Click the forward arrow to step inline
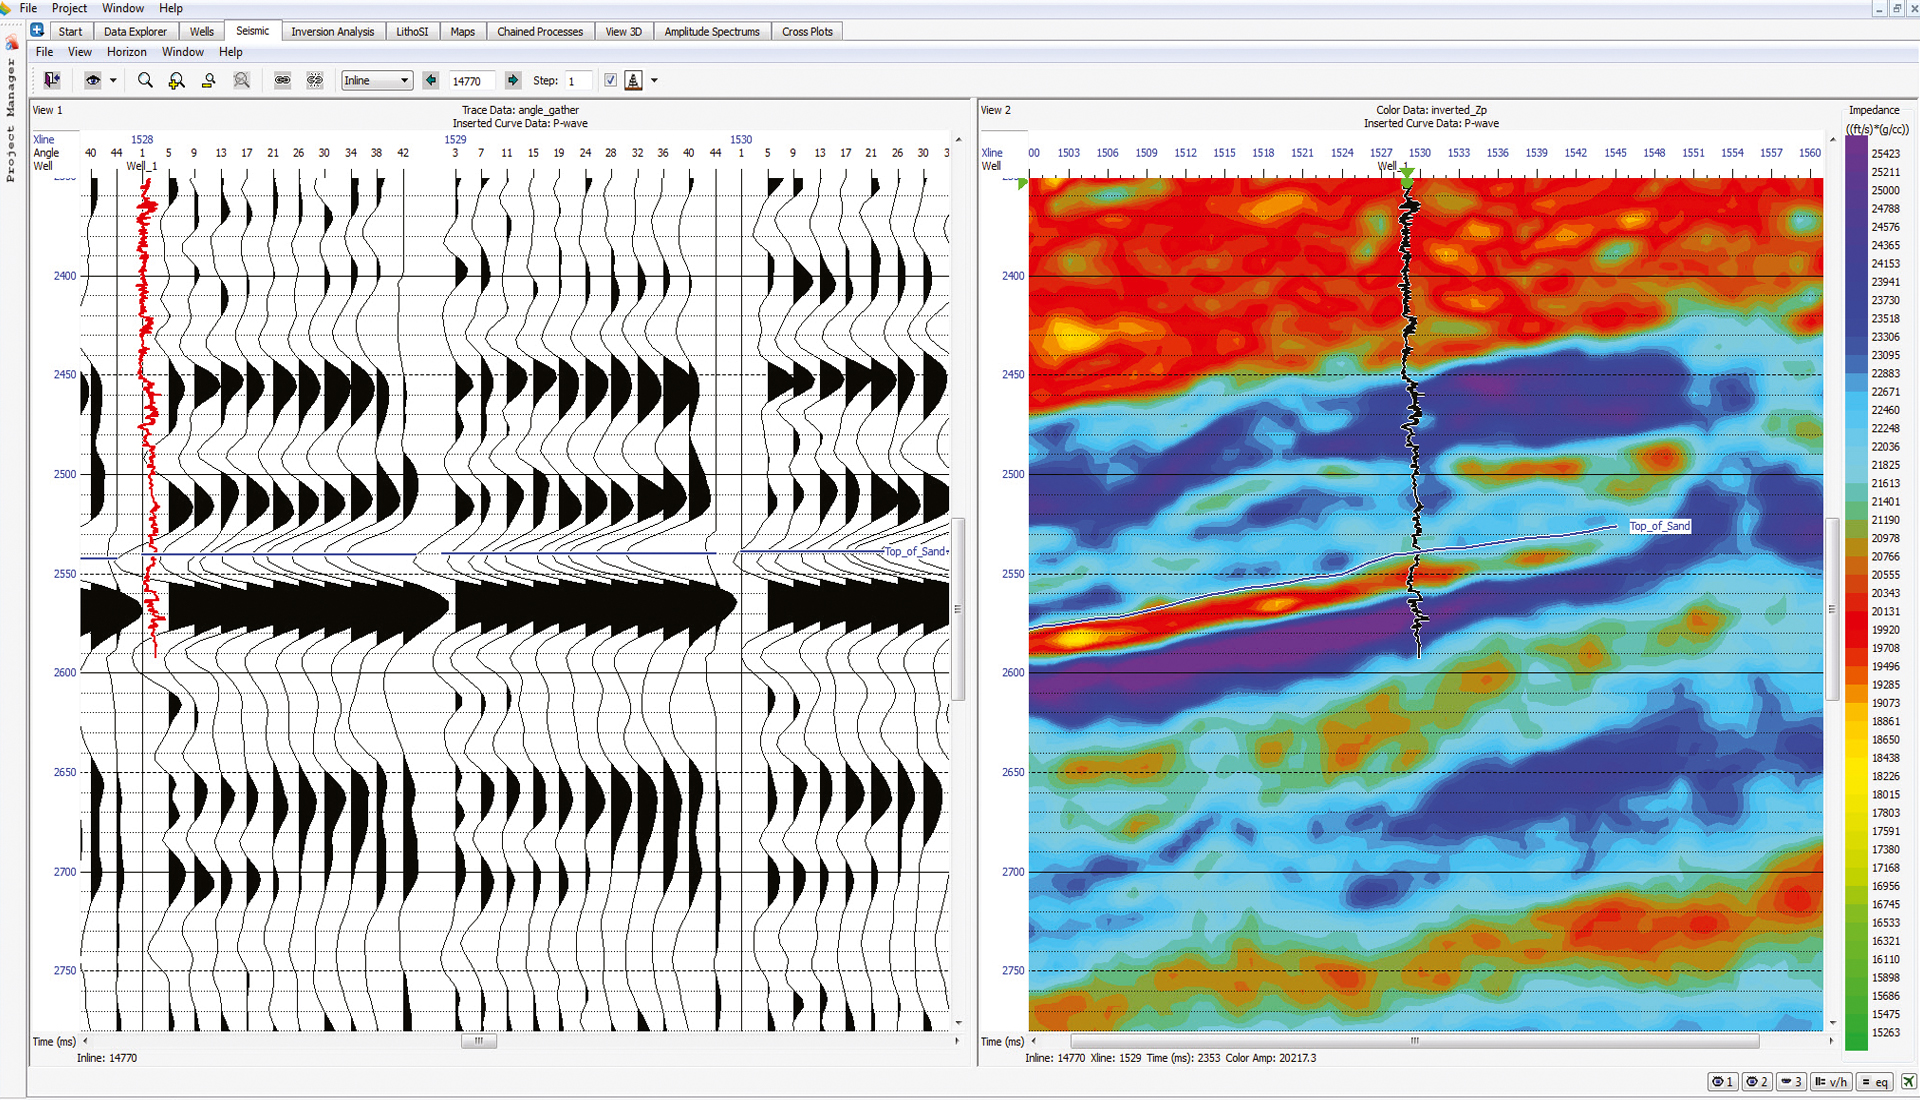This screenshot has width=1920, height=1100. click(x=513, y=80)
